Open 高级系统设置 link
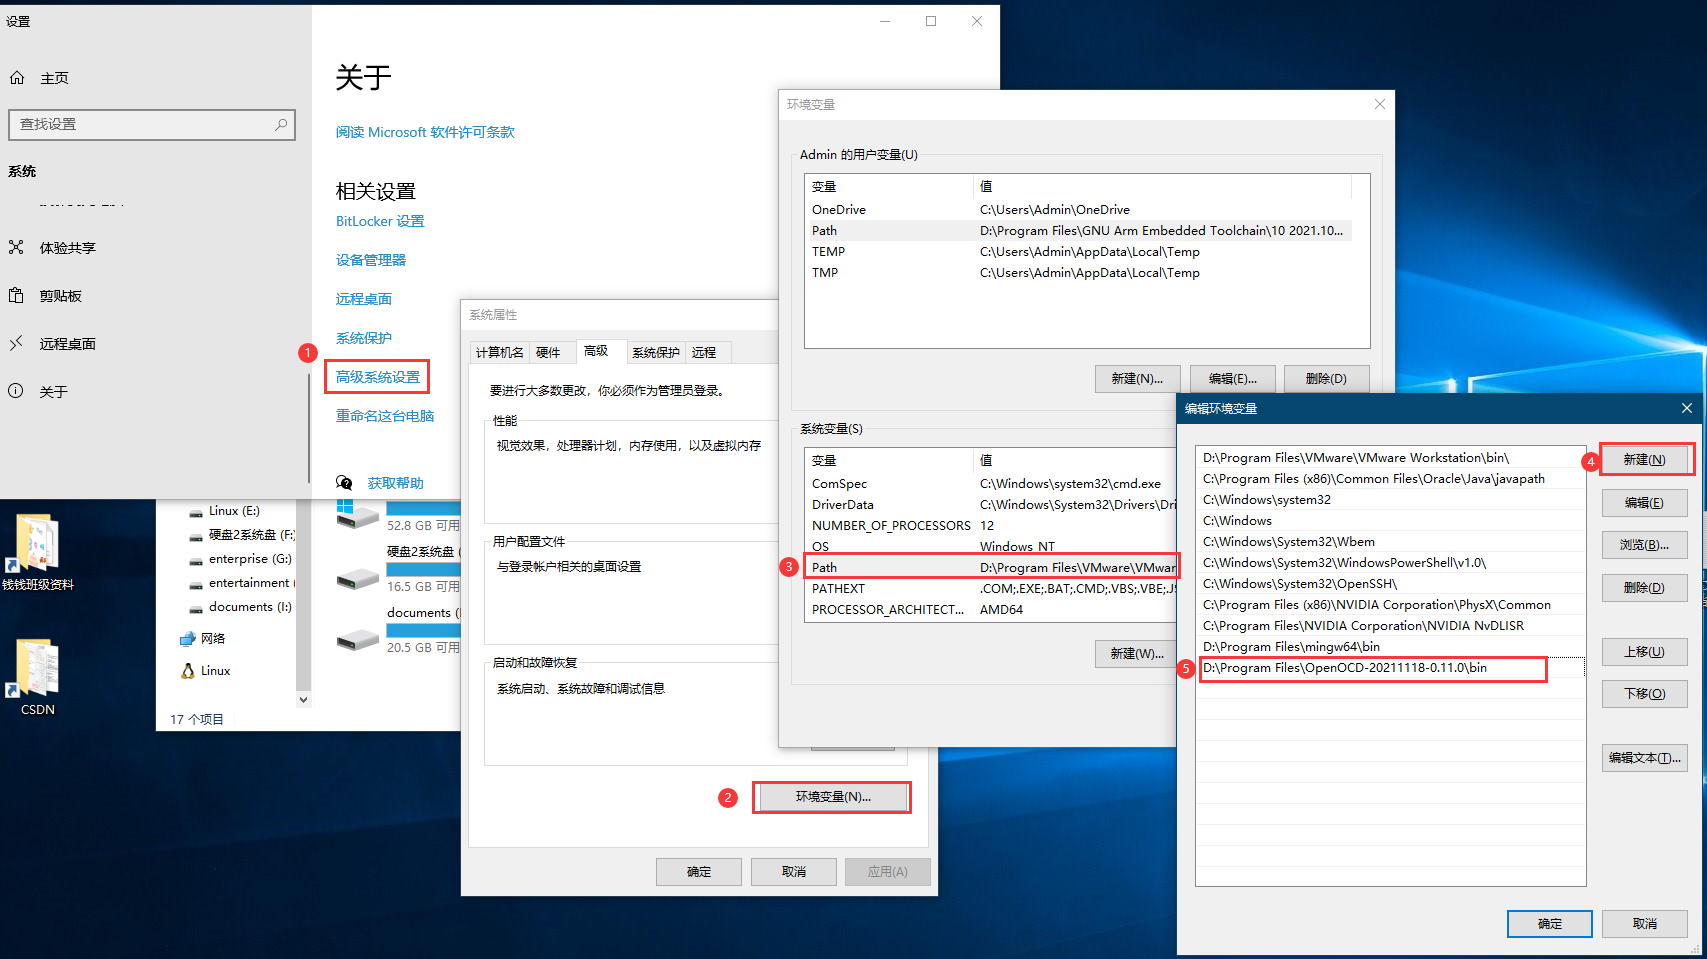 tap(378, 377)
